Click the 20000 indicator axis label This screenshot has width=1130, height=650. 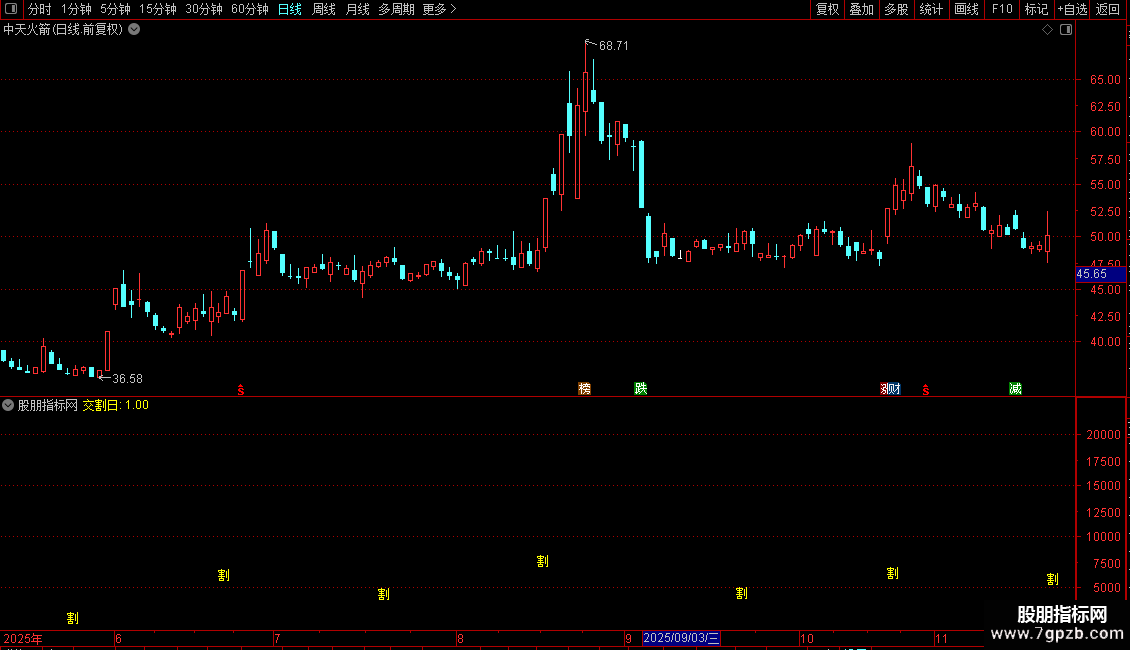[1103, 435]
